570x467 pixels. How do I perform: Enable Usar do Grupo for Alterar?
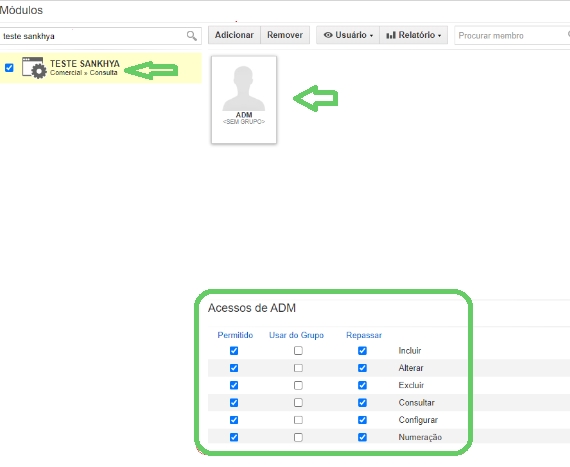tap(298, 368)
